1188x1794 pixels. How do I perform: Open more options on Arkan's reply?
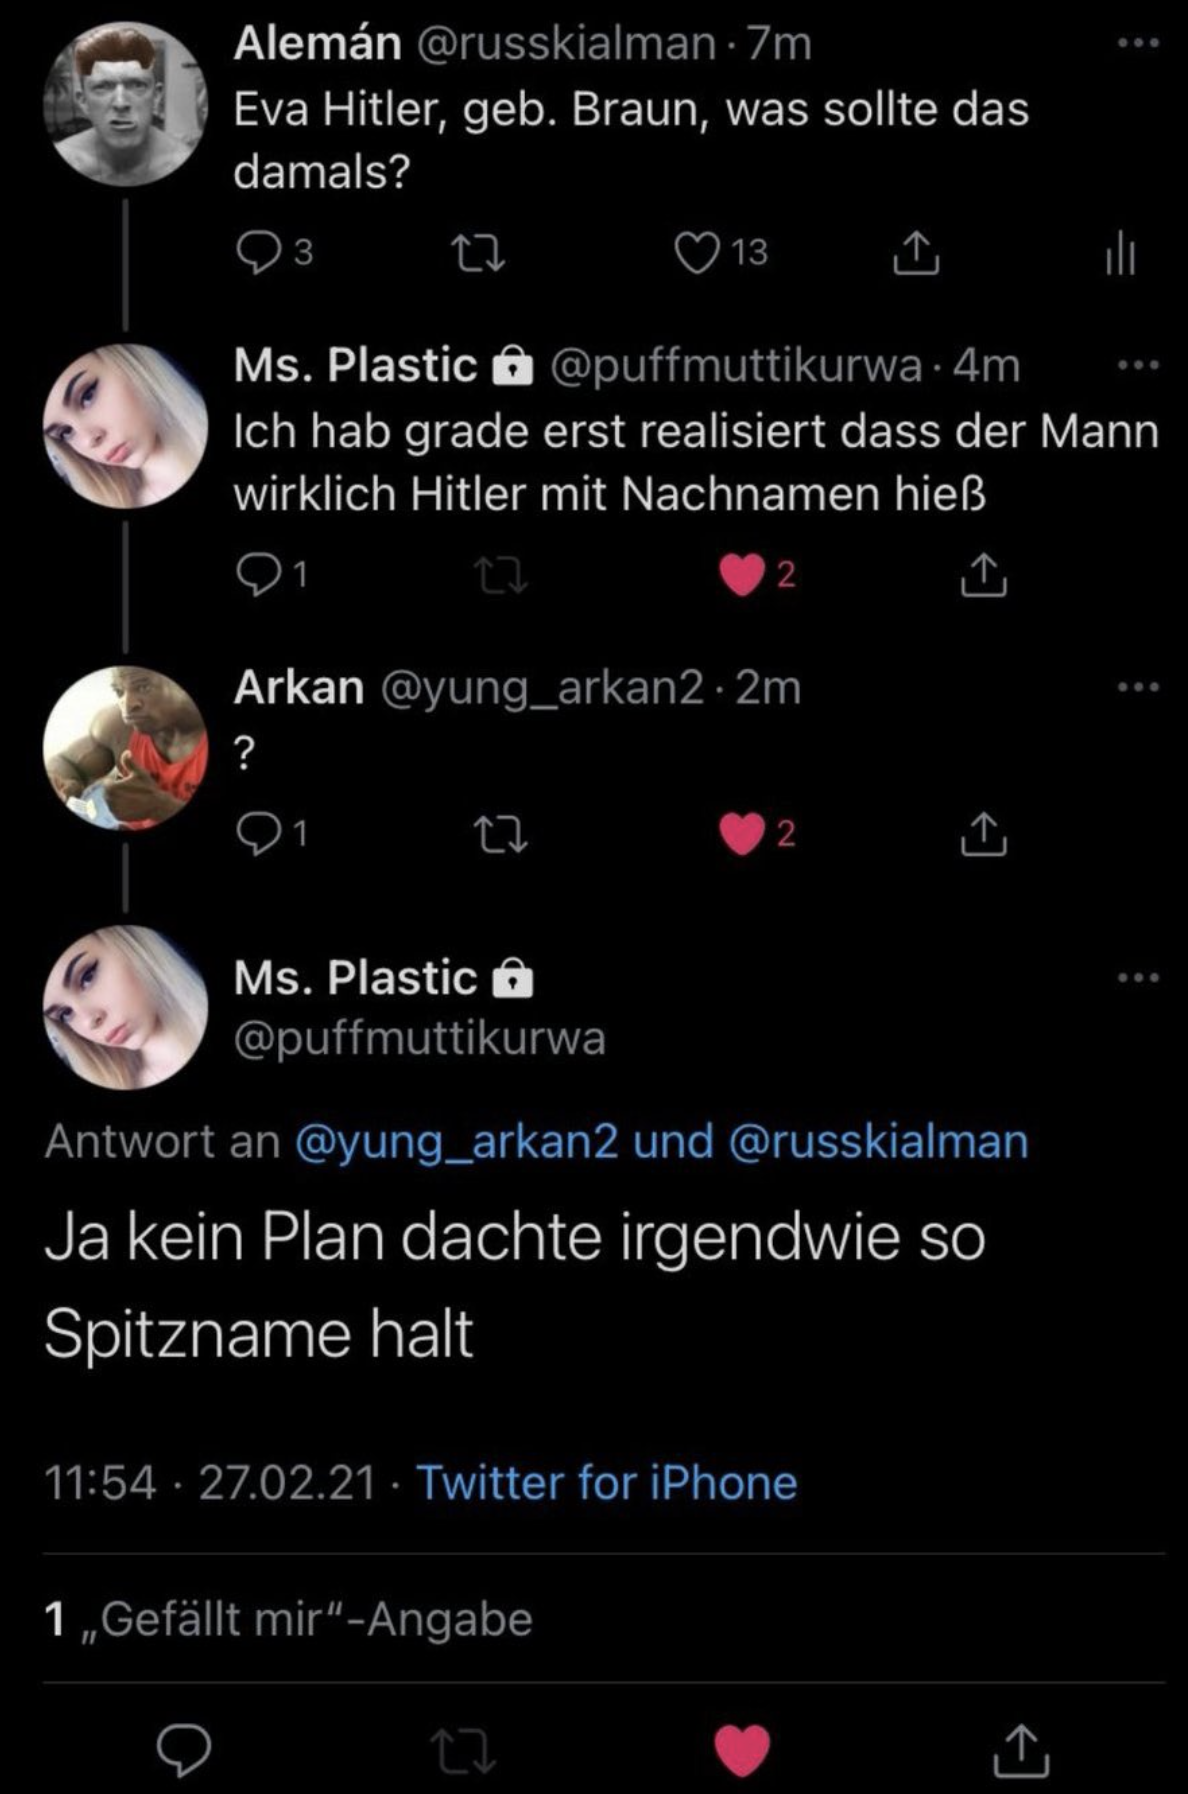coord(1138,688)
